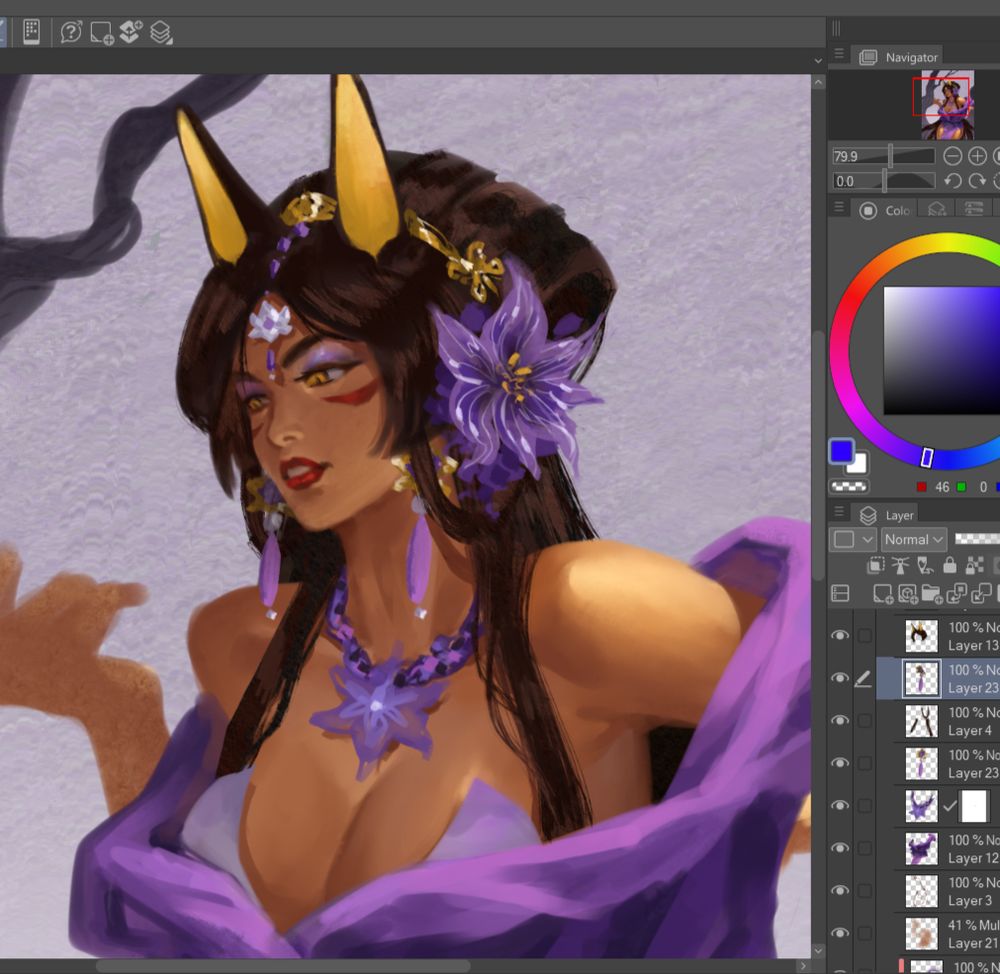Open the palette color dropdown in Layer panel
The width and height of the screenshot is (1000, 974).
click(853, 540)
